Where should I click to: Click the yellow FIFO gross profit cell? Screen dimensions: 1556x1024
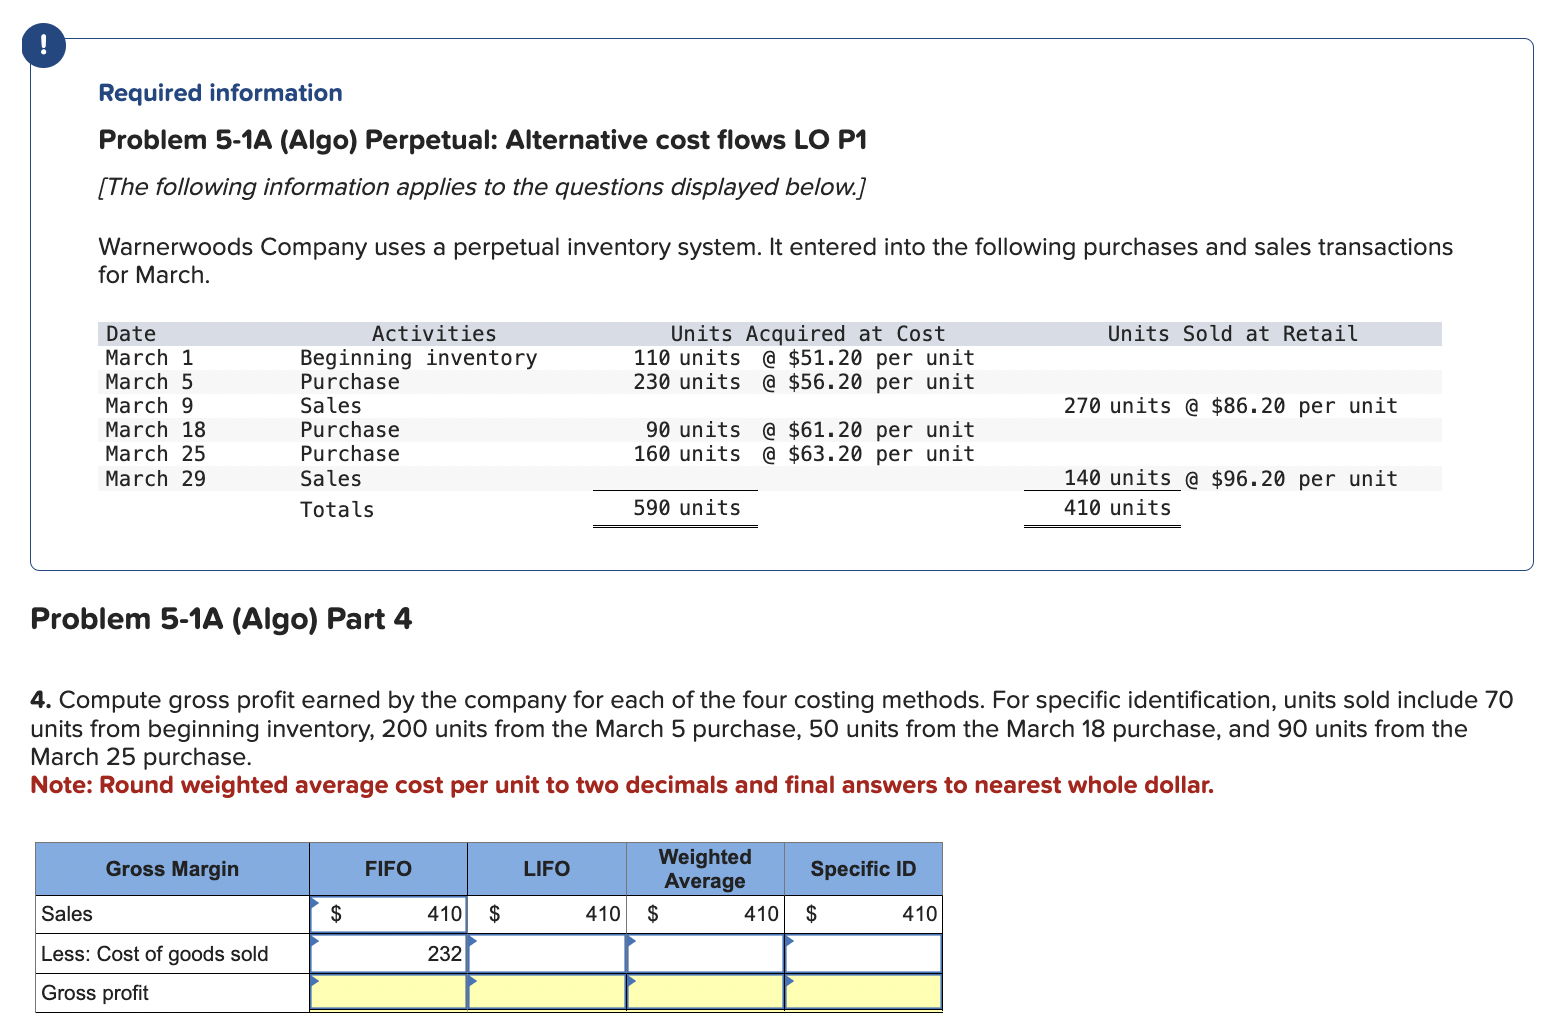click(388, 992)
